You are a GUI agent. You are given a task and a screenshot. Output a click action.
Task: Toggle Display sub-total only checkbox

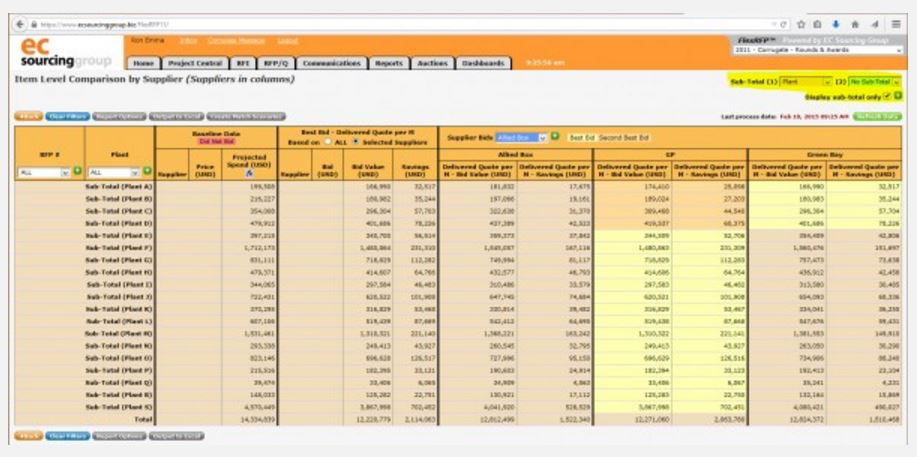tap(888, 96)
